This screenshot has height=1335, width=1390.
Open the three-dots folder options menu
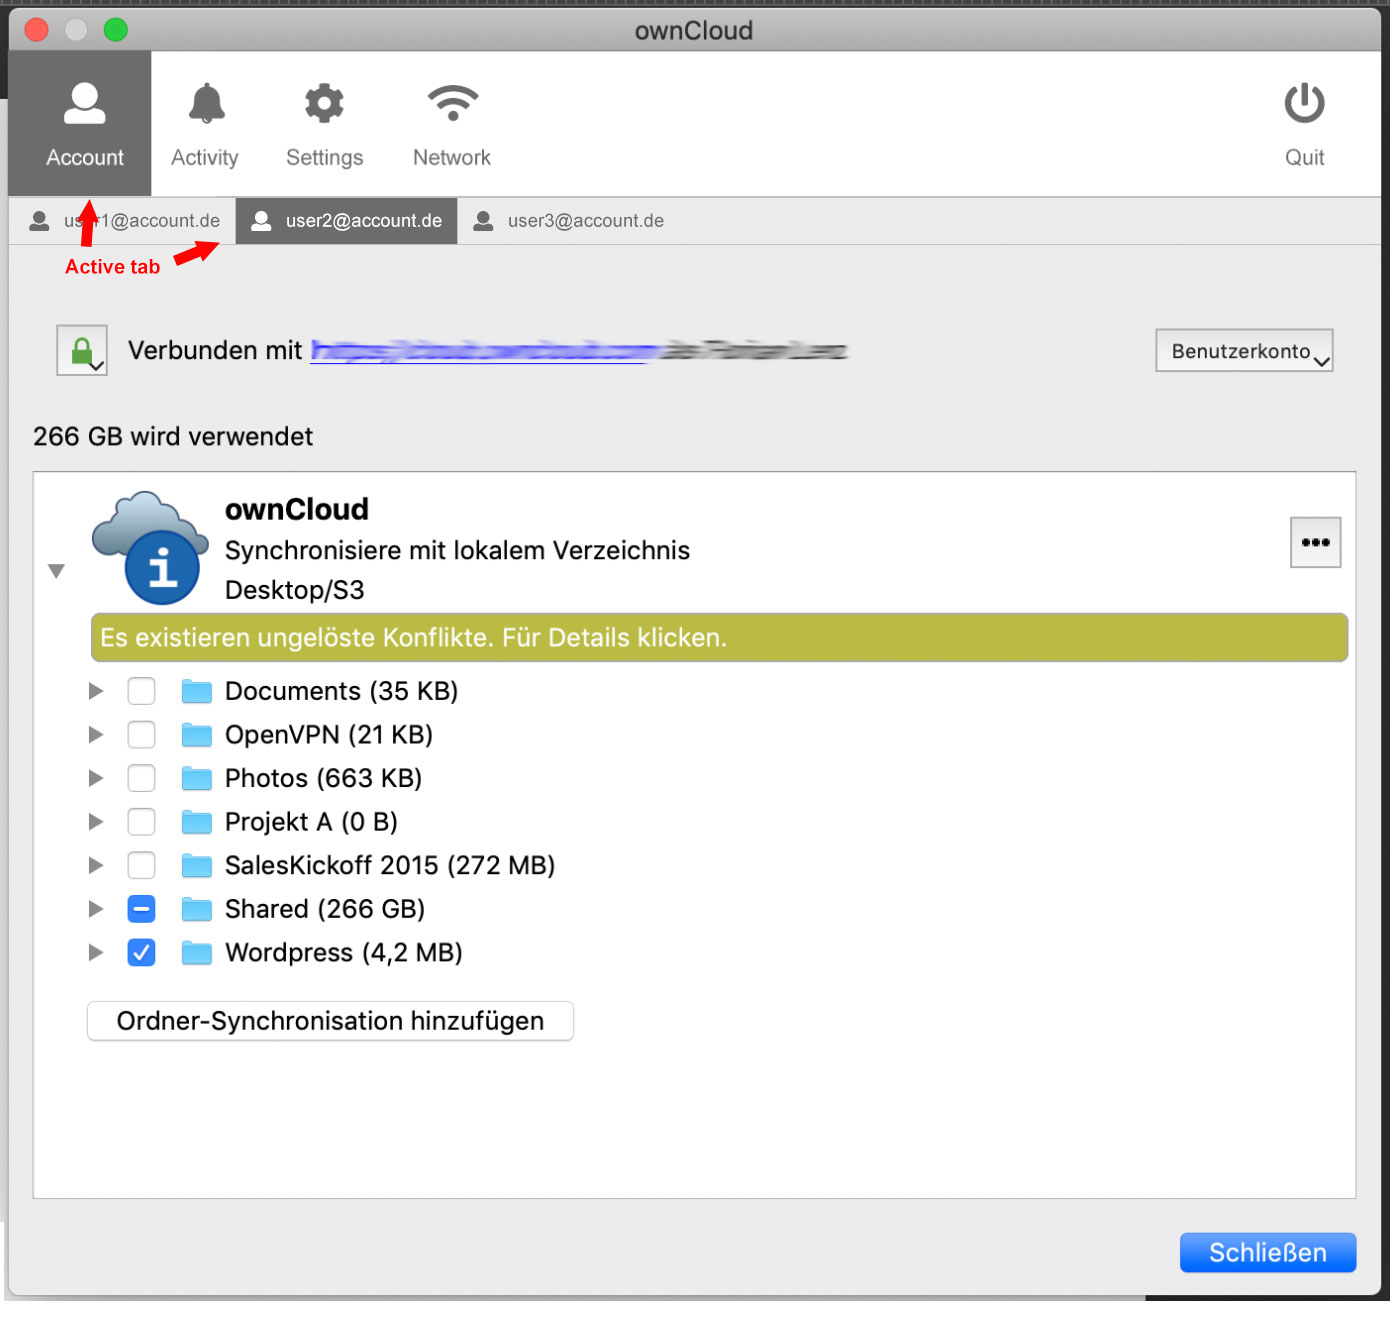[1315, 543]
